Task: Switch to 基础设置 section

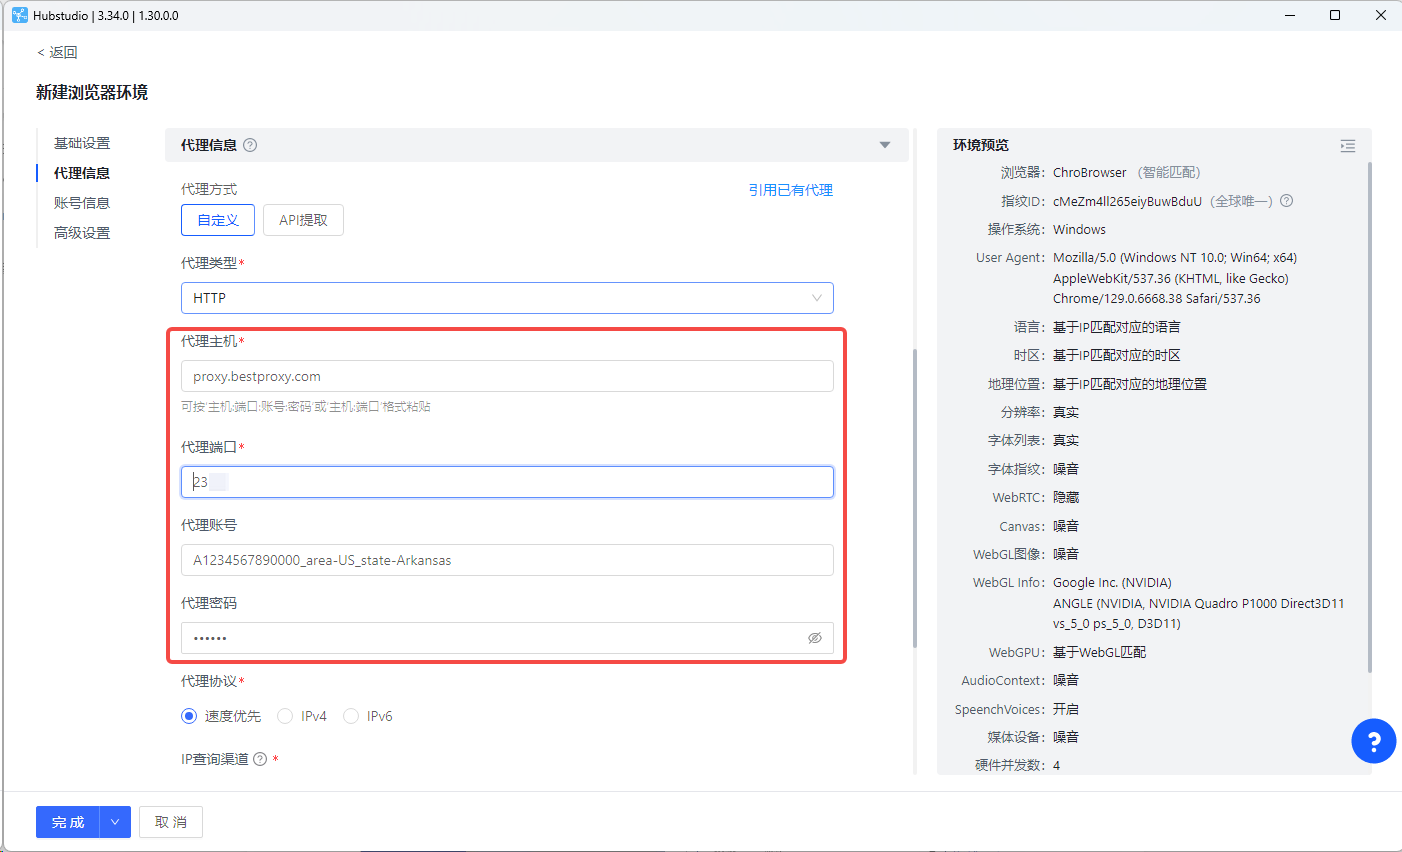Action: coord(82,143)
